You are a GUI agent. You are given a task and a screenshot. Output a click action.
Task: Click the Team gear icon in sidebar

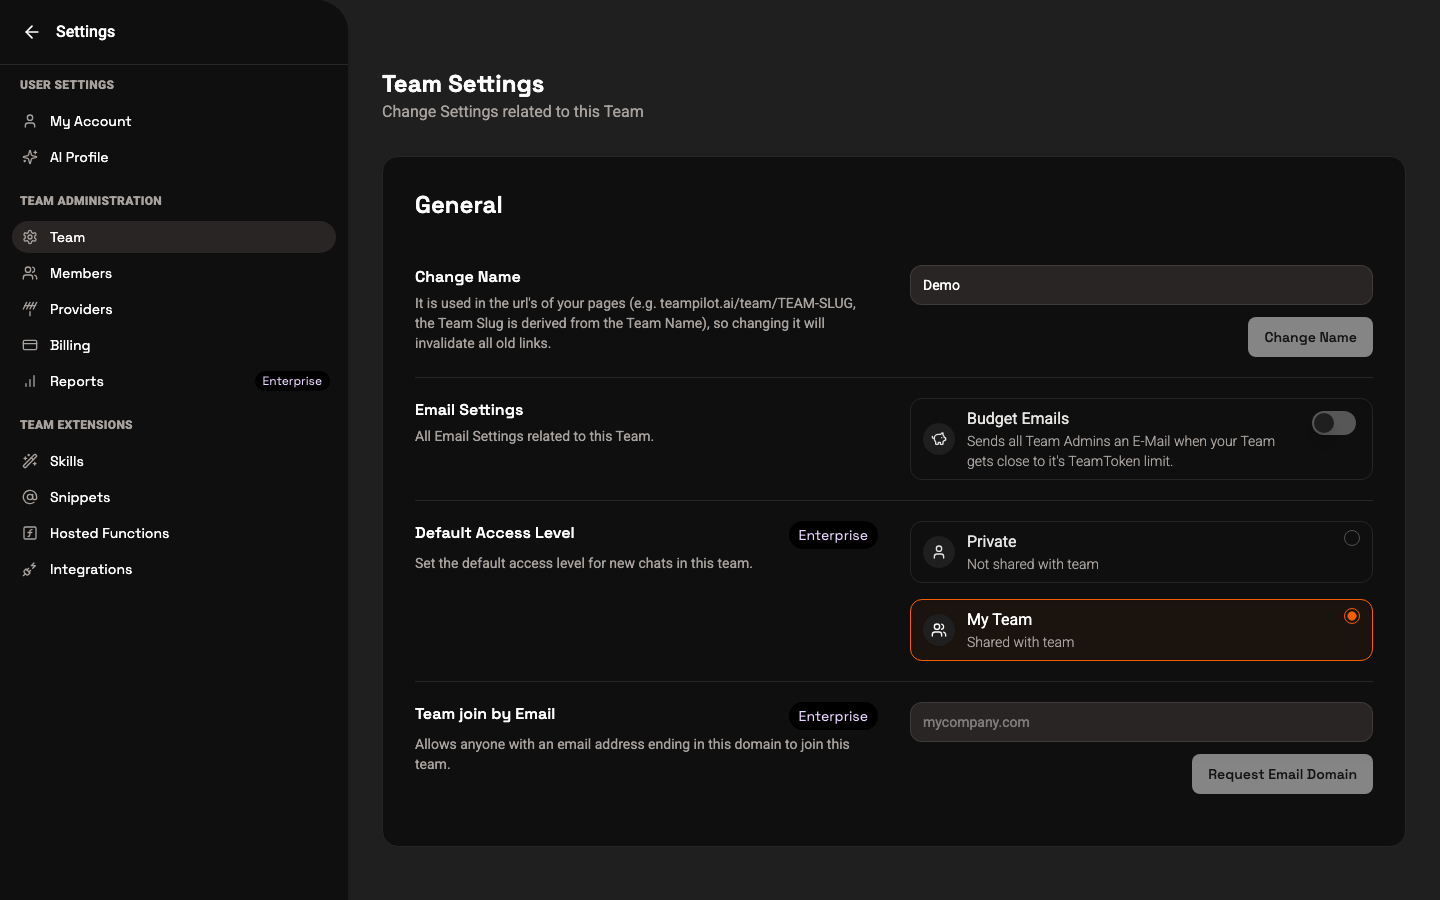coord(30,237)
